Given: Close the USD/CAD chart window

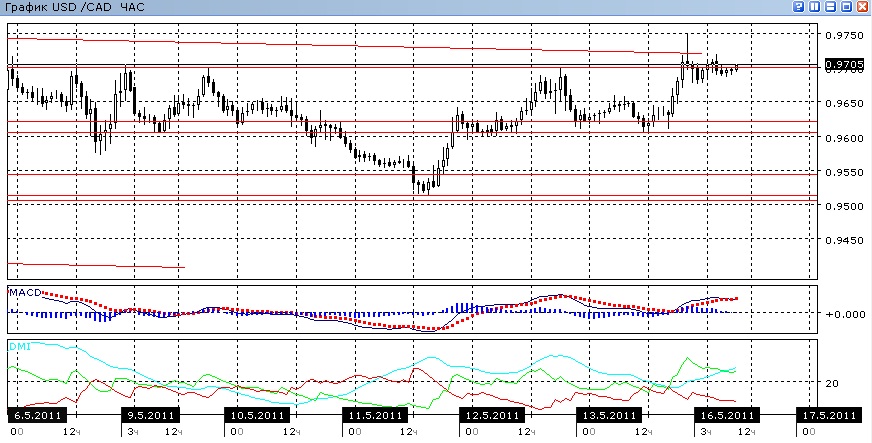Looking at the screenshot, I should [x=863, y=7].
